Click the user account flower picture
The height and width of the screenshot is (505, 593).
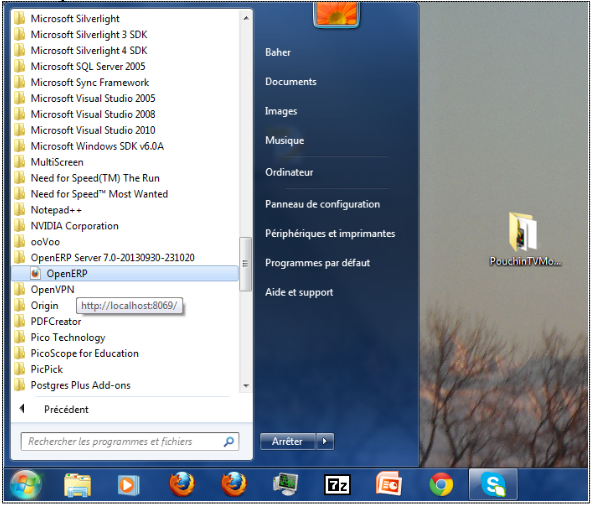336,14
